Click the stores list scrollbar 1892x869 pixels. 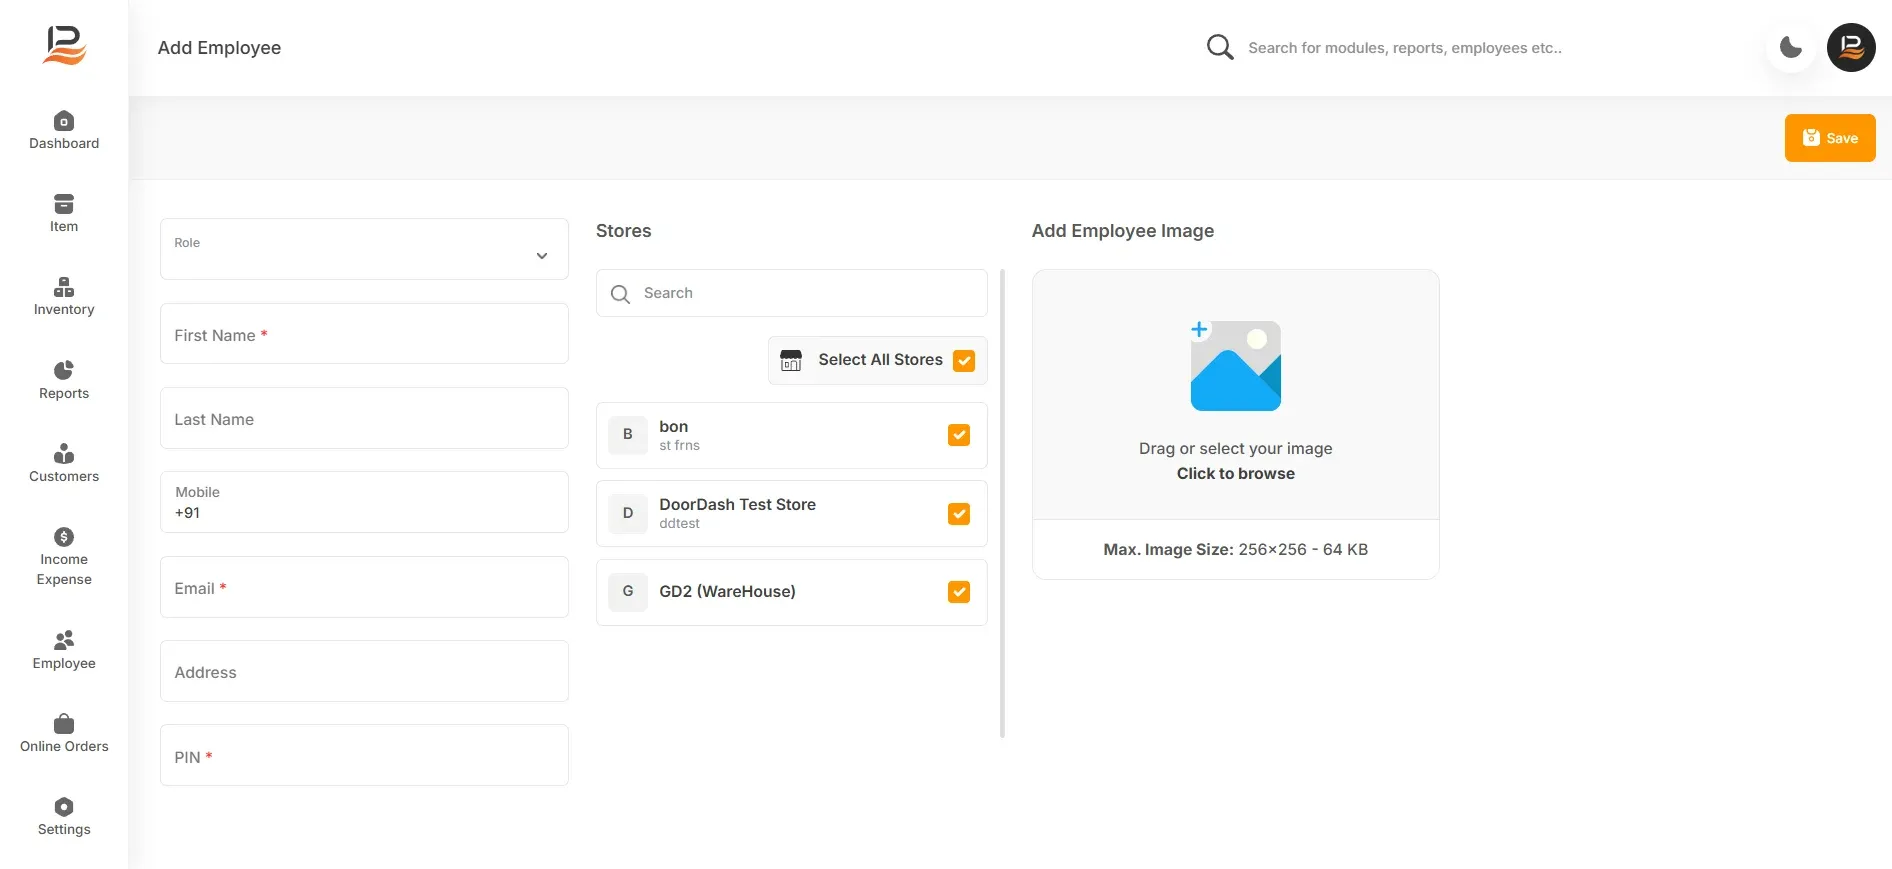[x=1003, y=503]
